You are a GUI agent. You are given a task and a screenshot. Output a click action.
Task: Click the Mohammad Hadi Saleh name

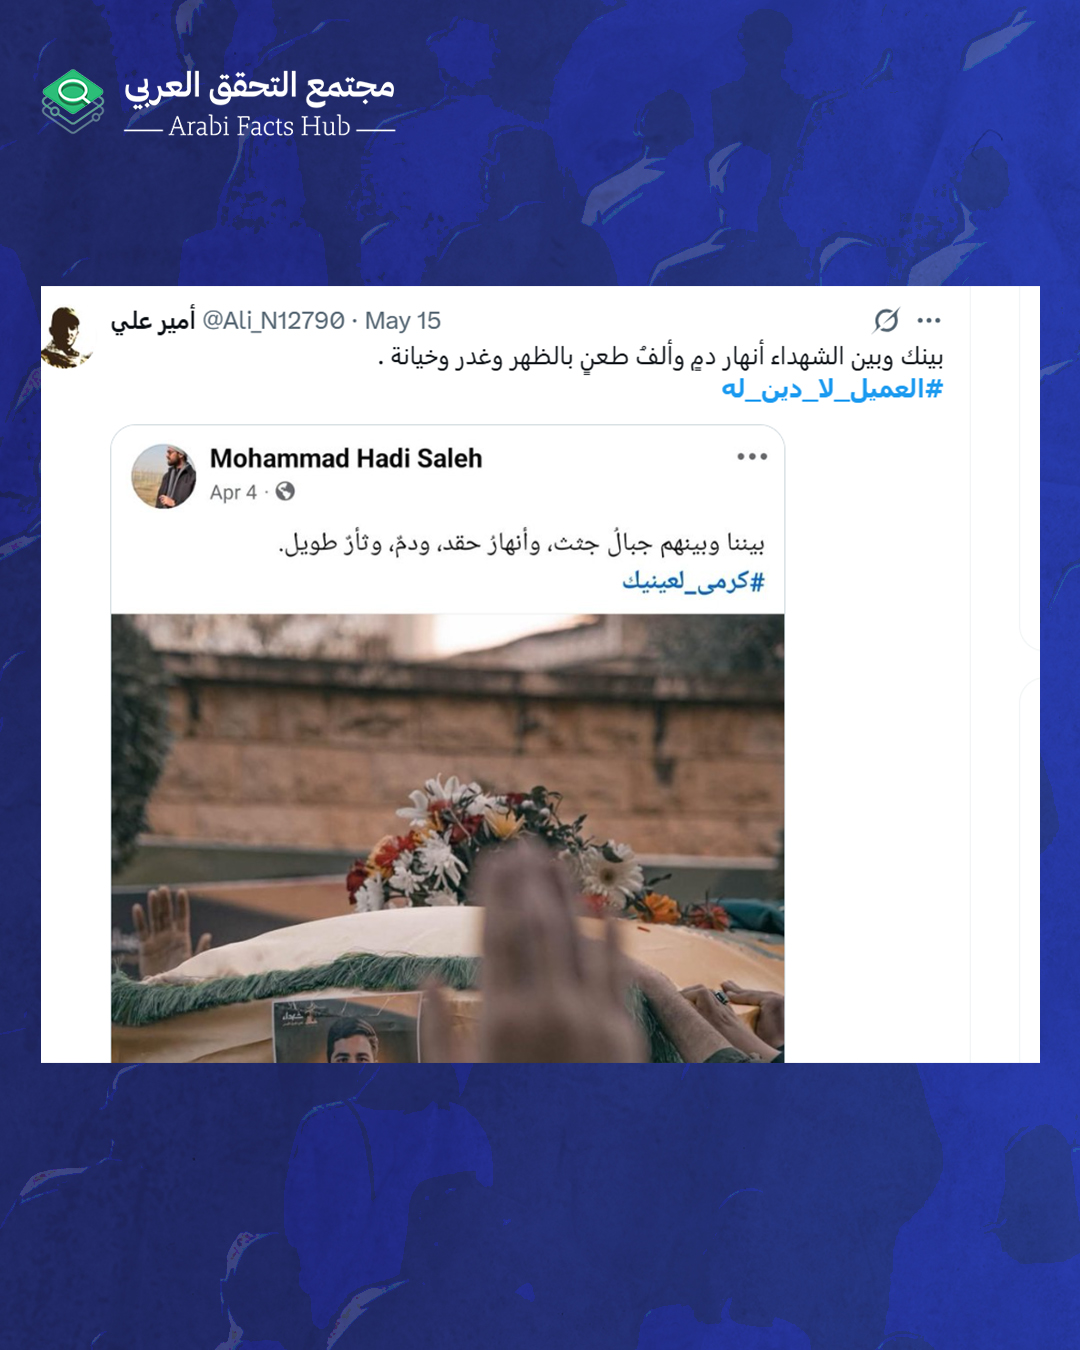pyautogui.click(x=346, y=458)
